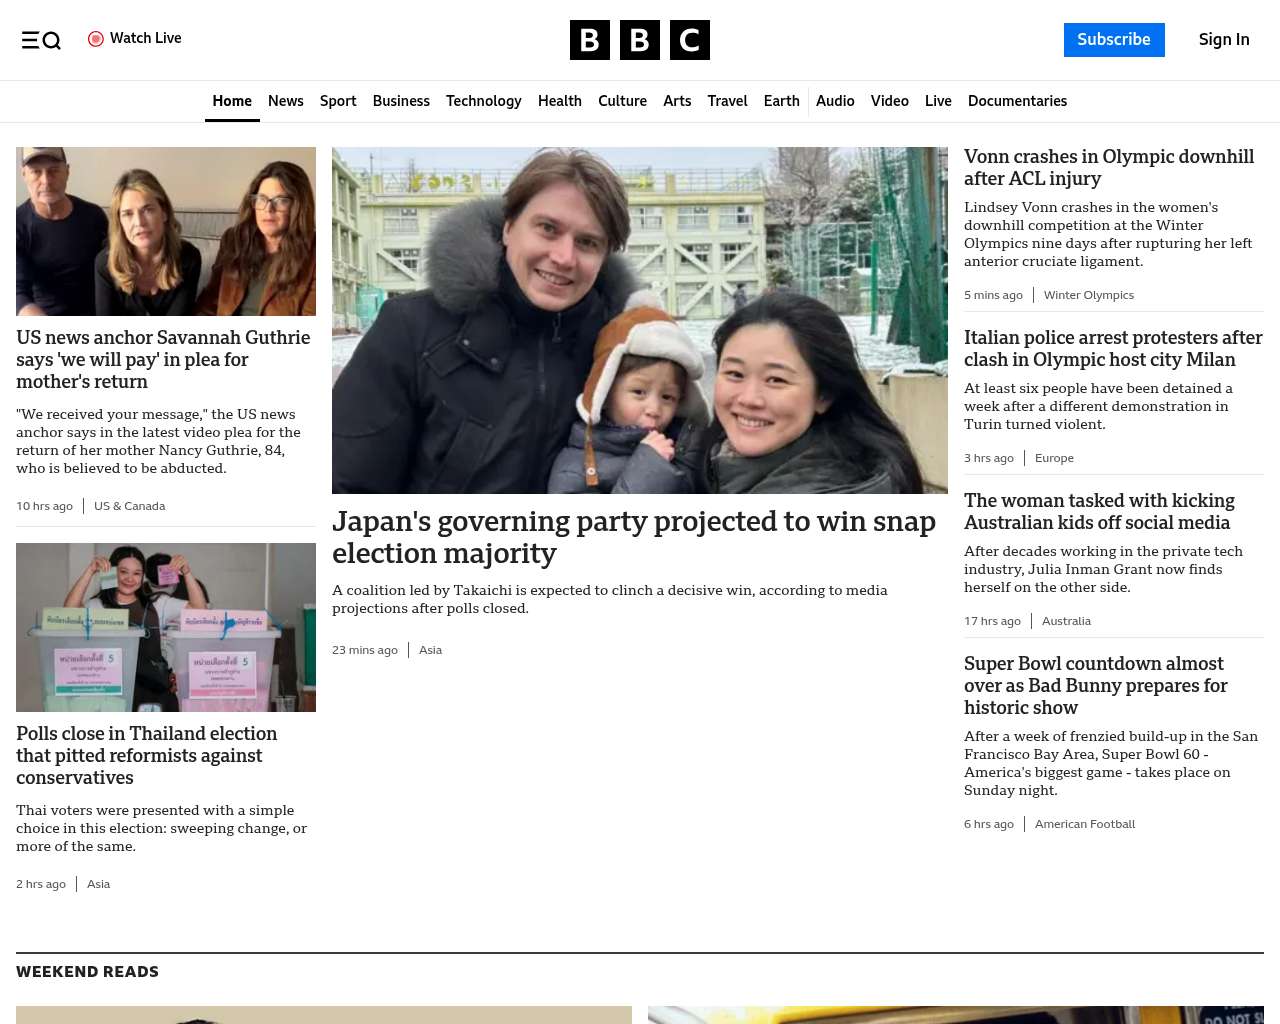Open Savannah Guthrie story thumbnail
The height and width of the screenshot is (1024, 1280).
click(x=166, y=231)
